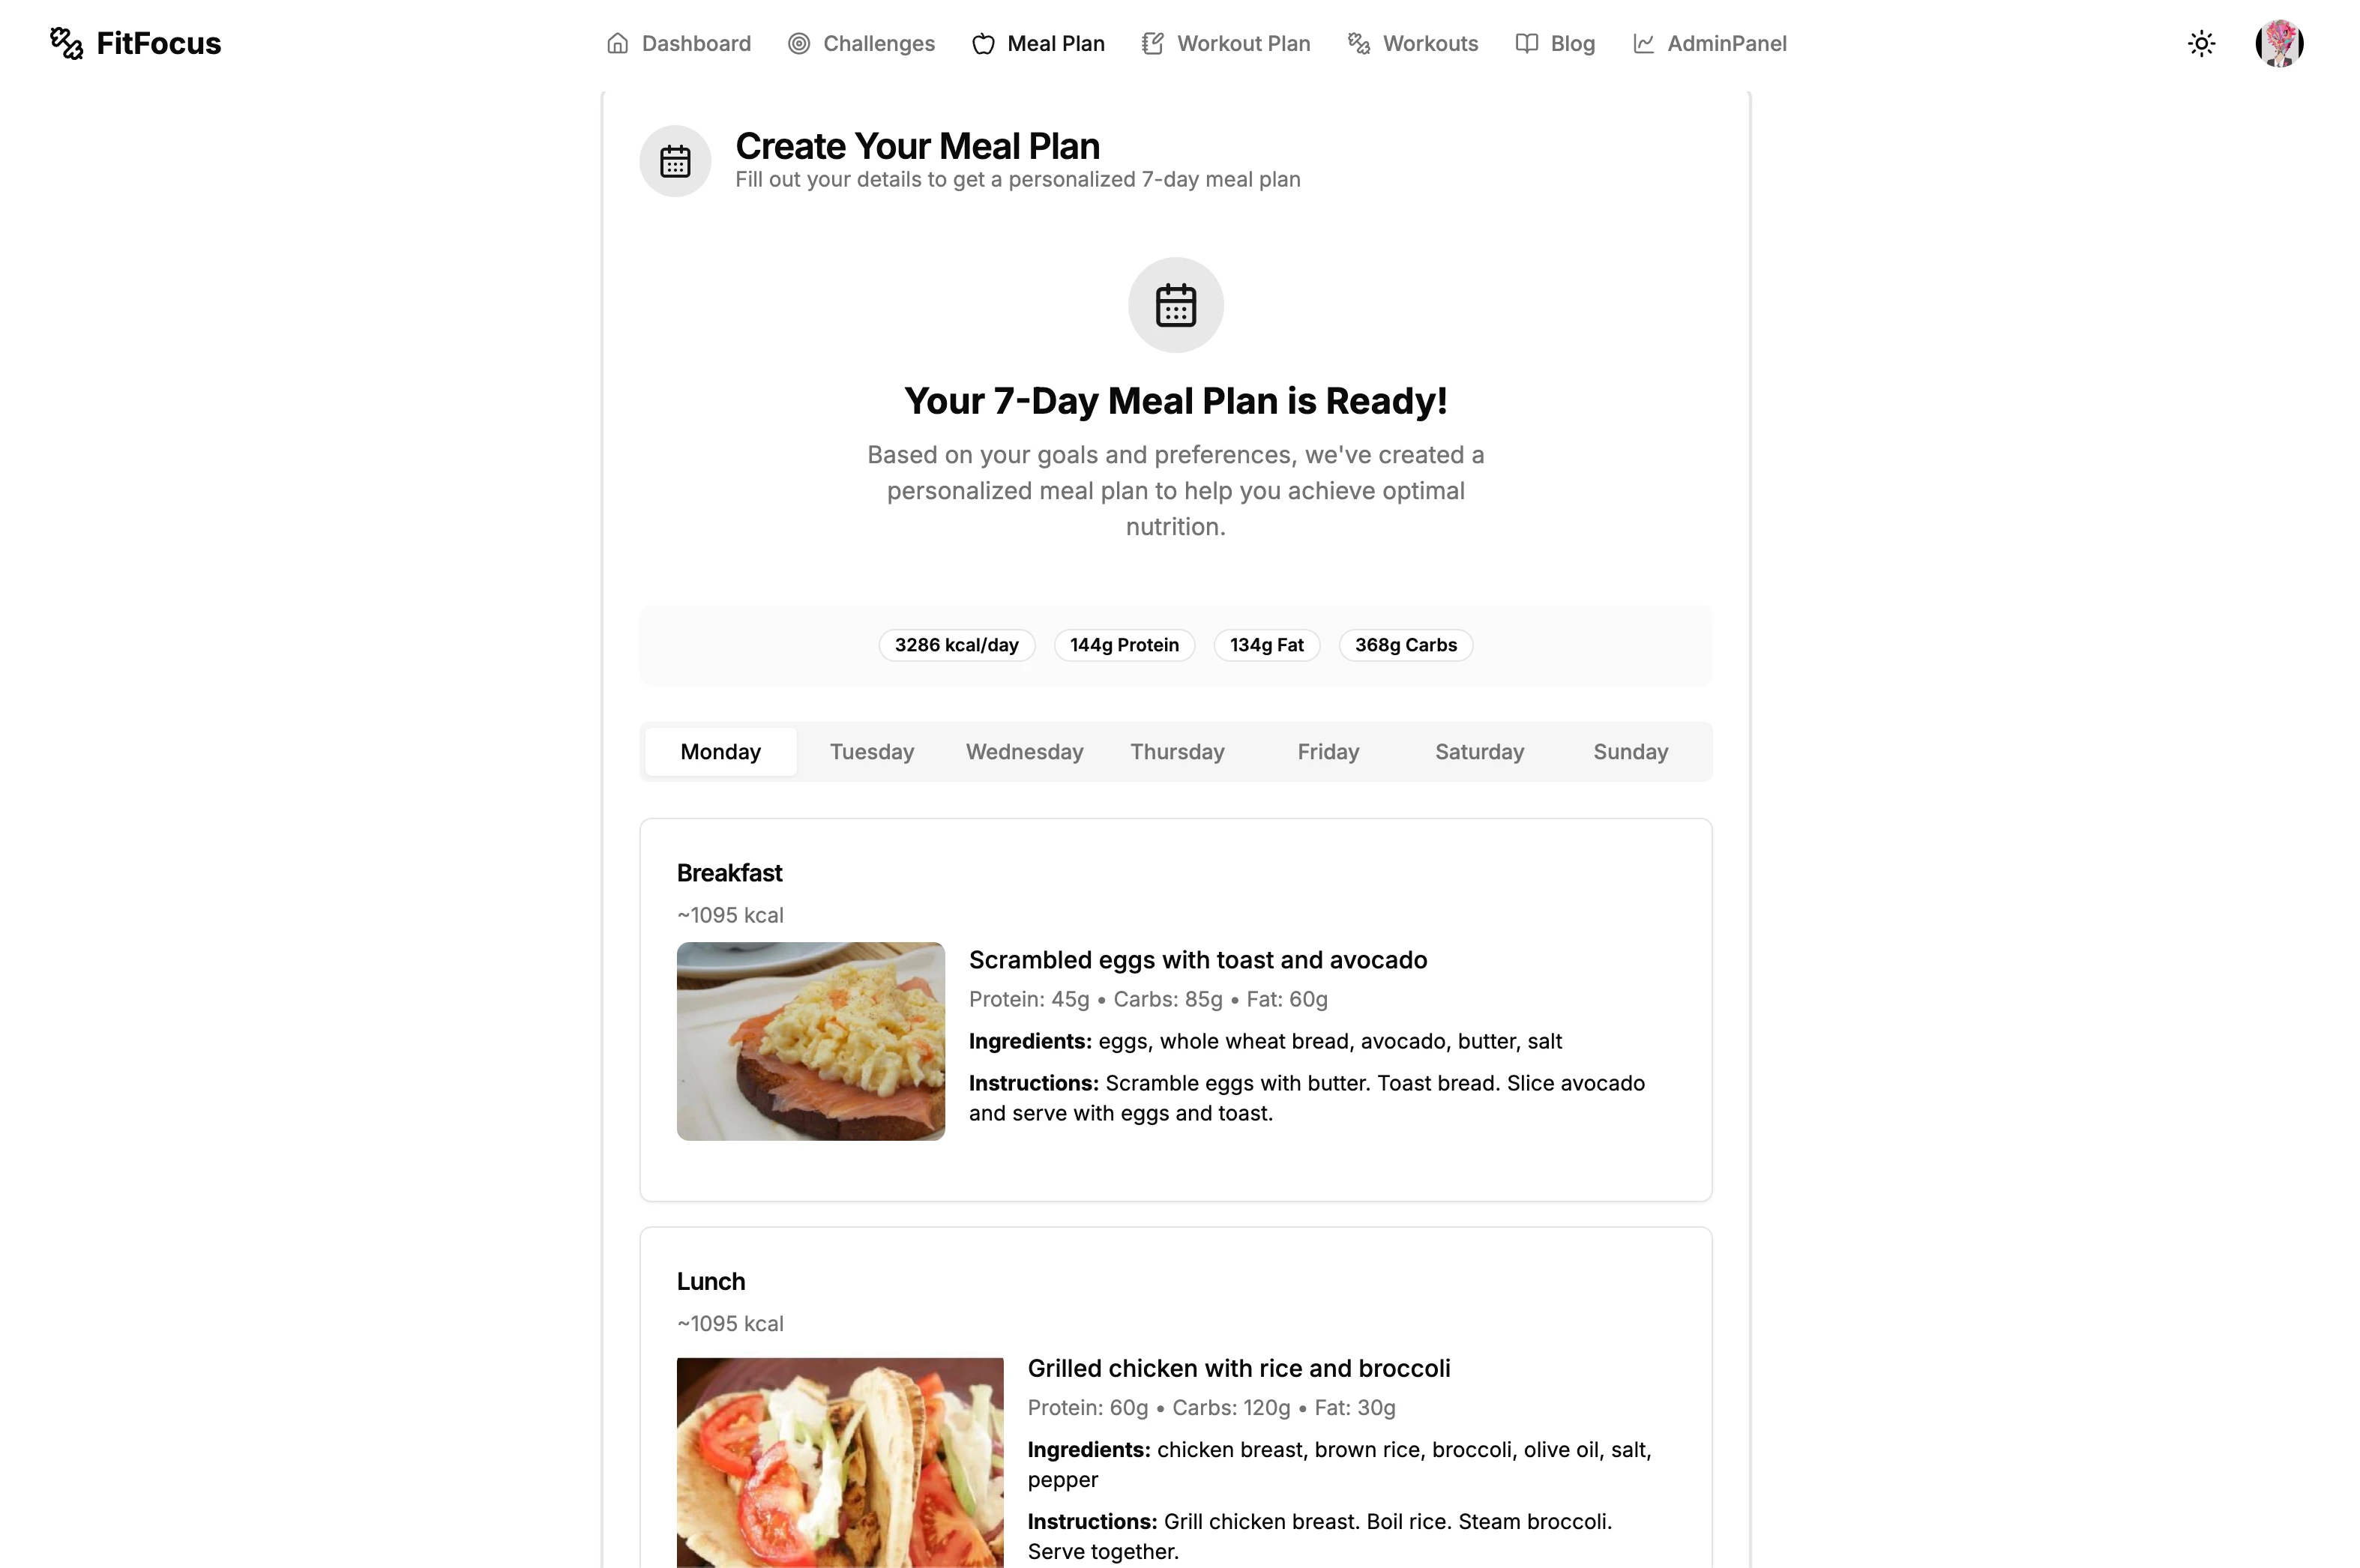This screenshot has width=2360, height=1568.
Task: Open the Saturday meal tab
Action: pyautogui.click(x=1479, y=752)
